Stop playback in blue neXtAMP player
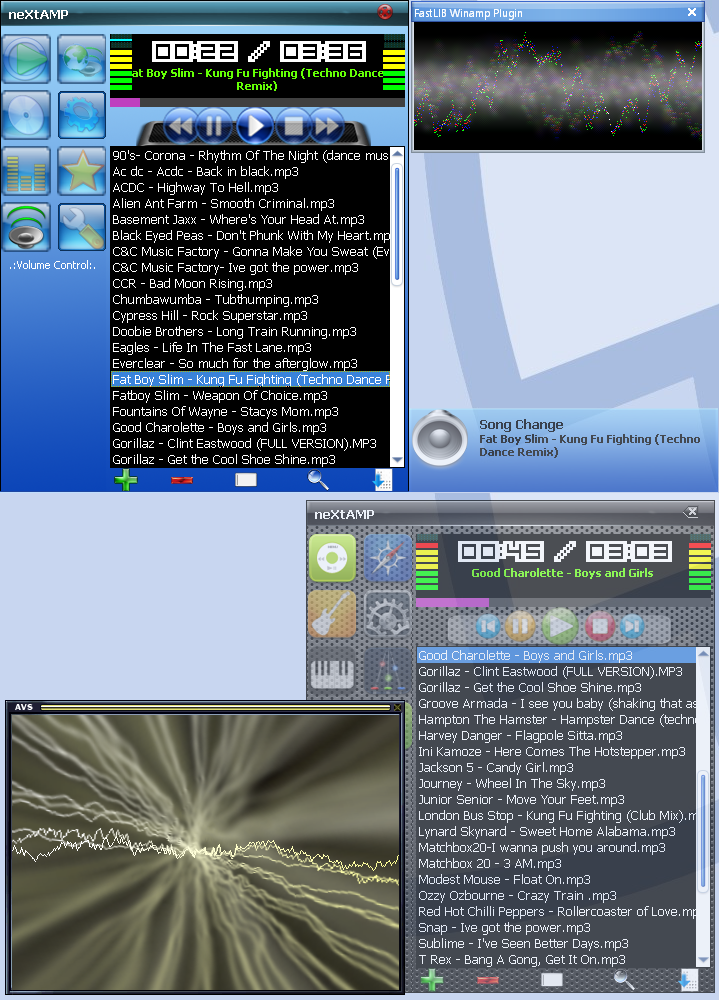 pyautogui.click(x=293, y=126)
